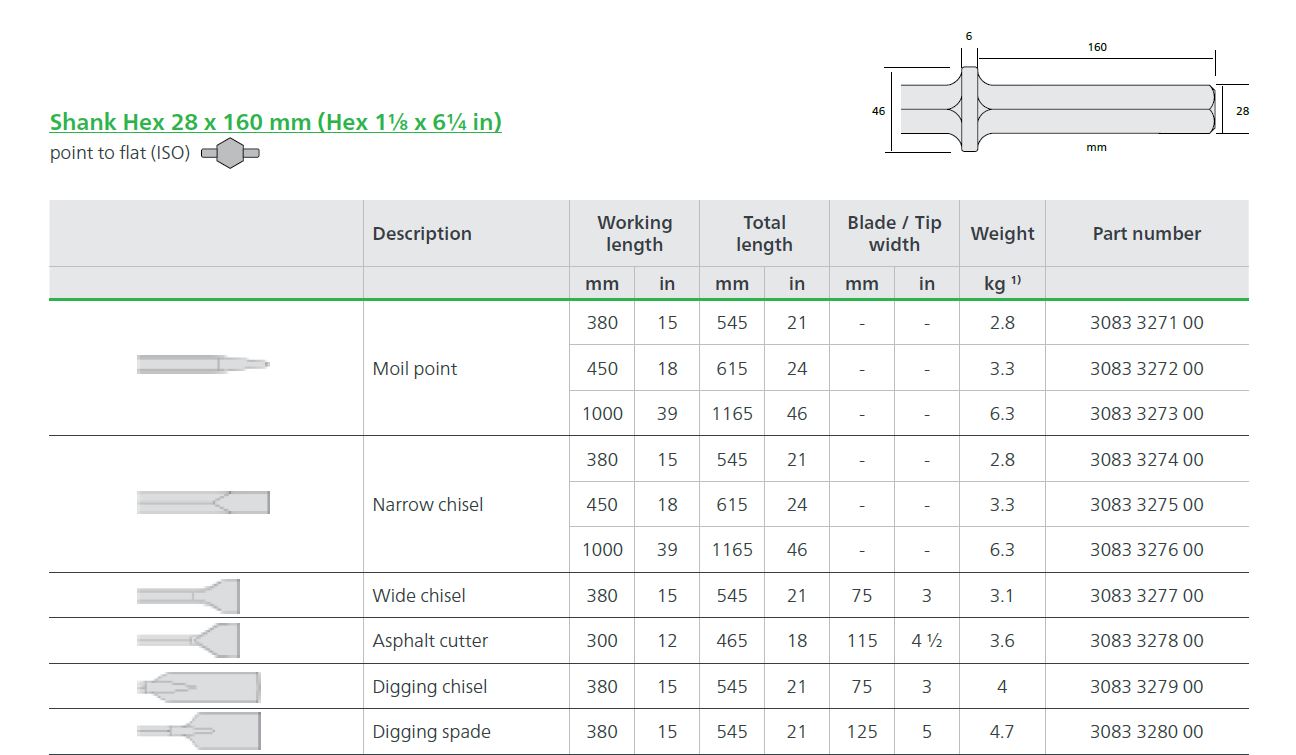This screenshot has height=755, width=1296.
Task: Click the Weight column header
Action: [1002, 233]
